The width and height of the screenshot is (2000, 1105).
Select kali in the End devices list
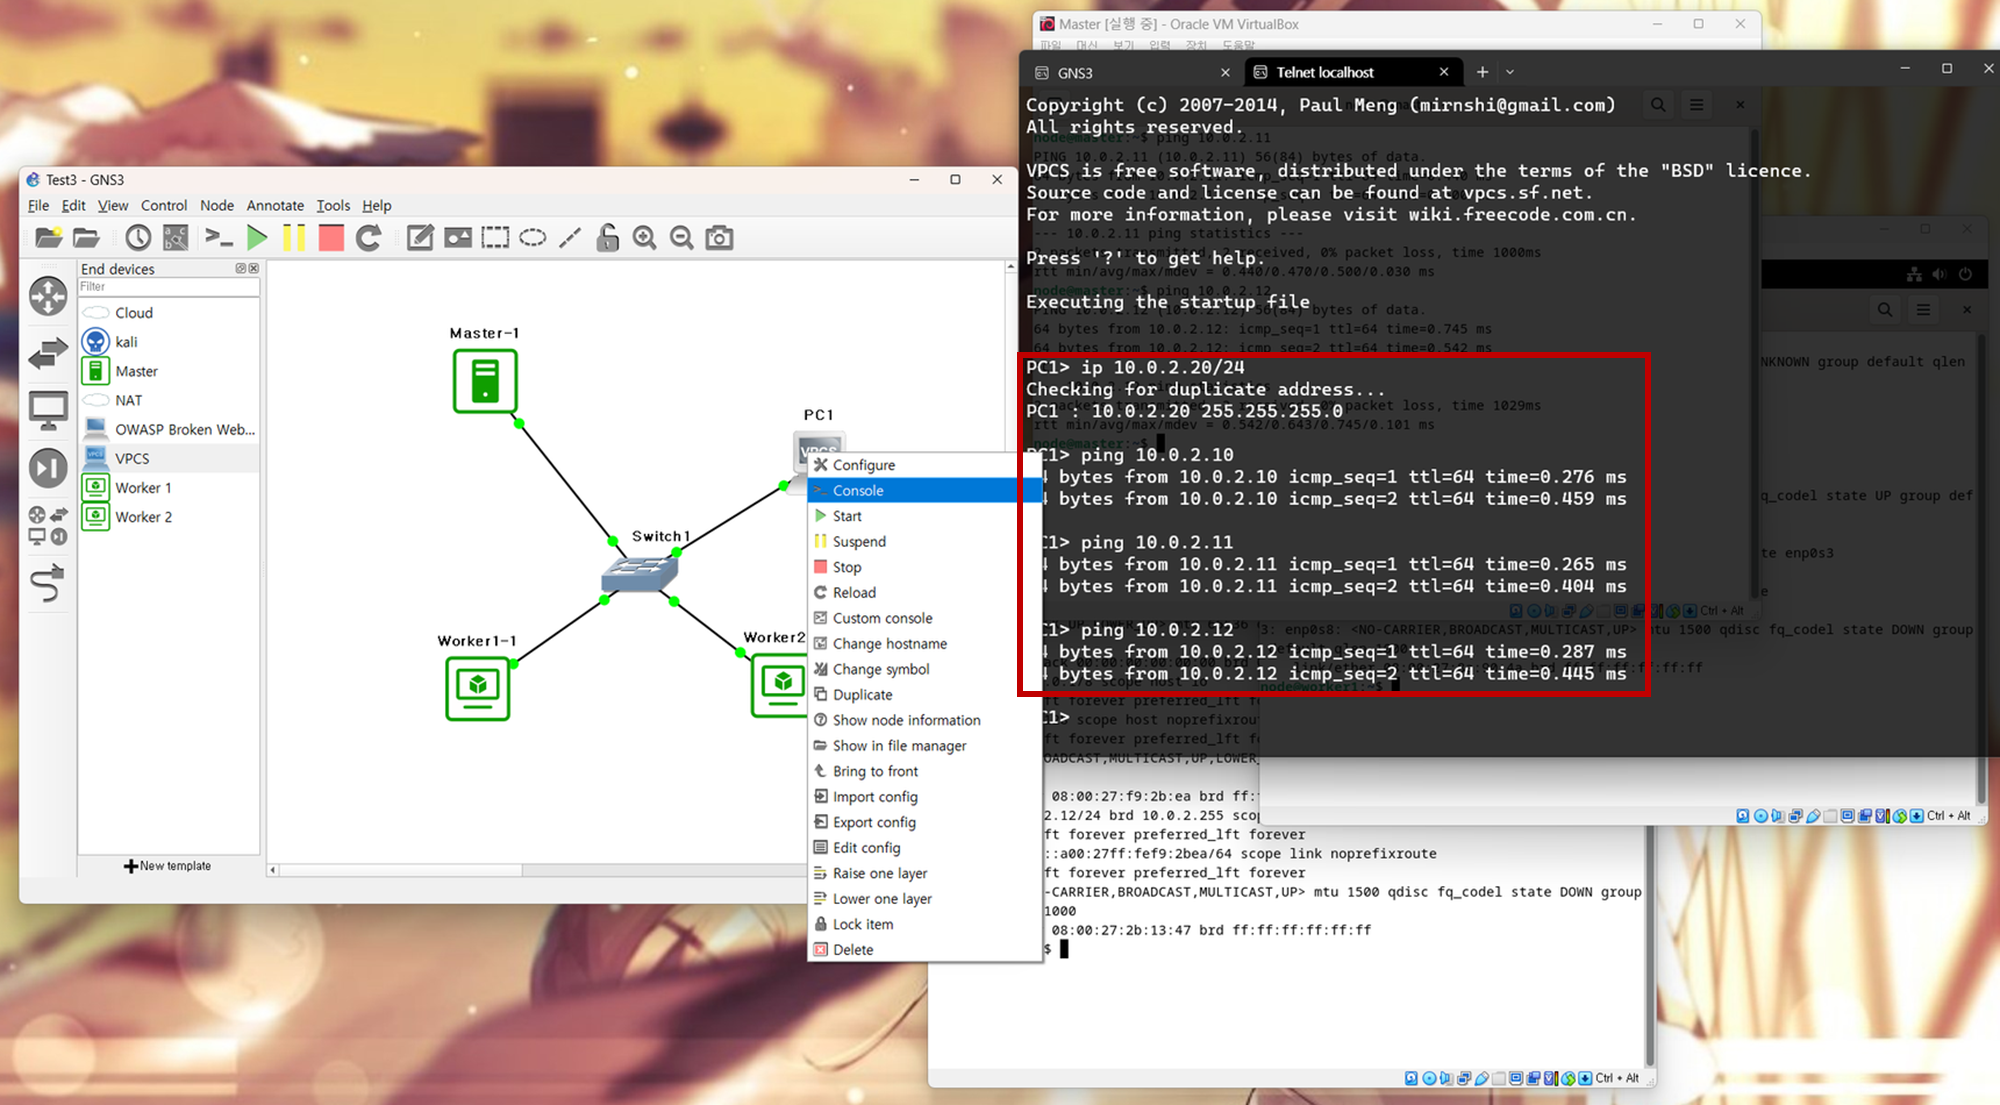[x=169, y=342]
